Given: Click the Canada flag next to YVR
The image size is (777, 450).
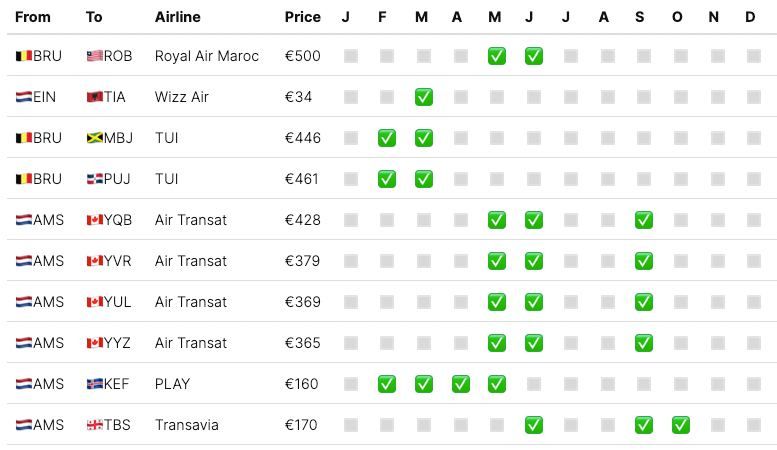Looking at the screenshot, I should pyautogui.click(x=94, y=261).
